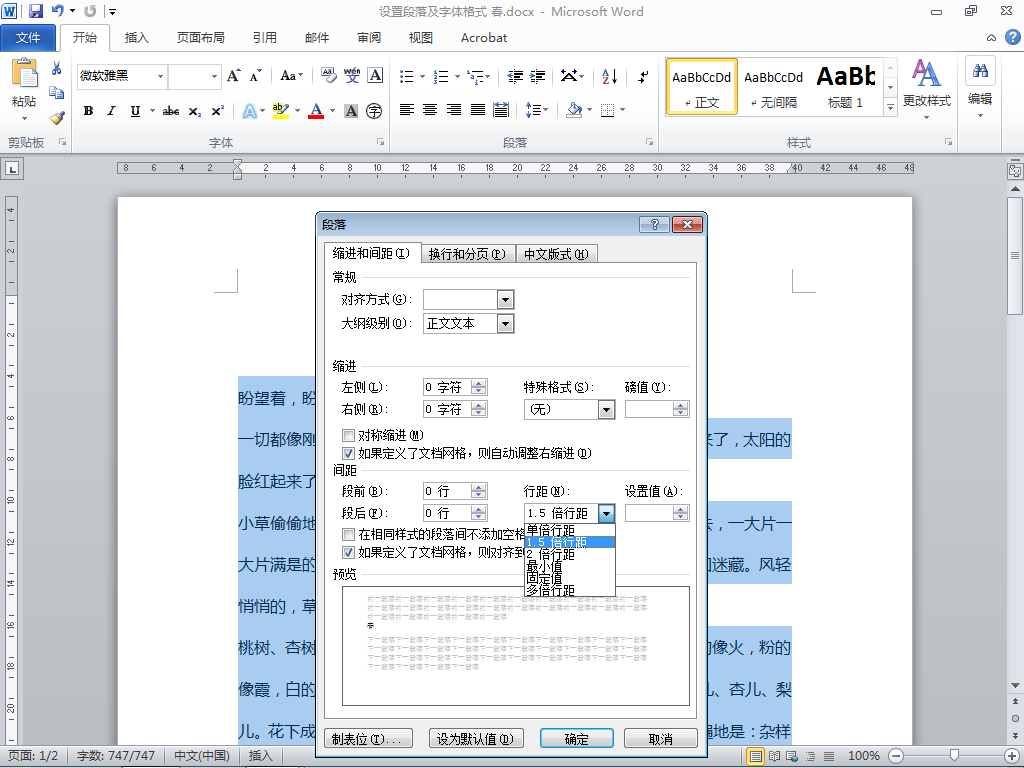Click Set As Default button
Viewport: 1024px width, 768px height.
(x=475, y=739)
